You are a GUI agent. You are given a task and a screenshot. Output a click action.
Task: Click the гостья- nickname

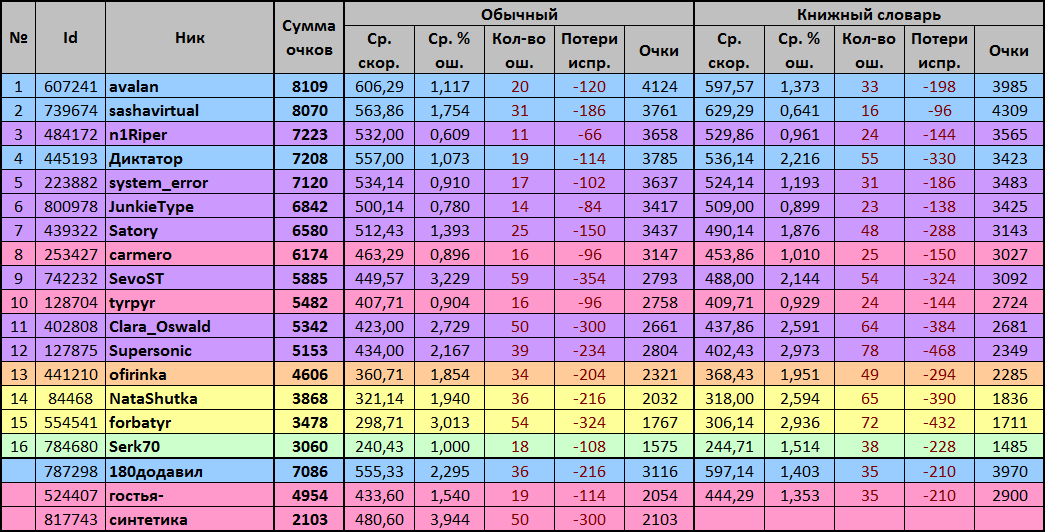(138, 496)
